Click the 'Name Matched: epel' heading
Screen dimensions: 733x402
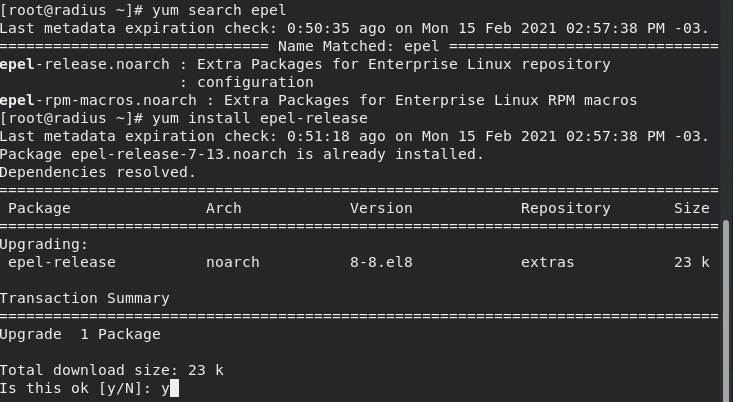coord(358,46)
